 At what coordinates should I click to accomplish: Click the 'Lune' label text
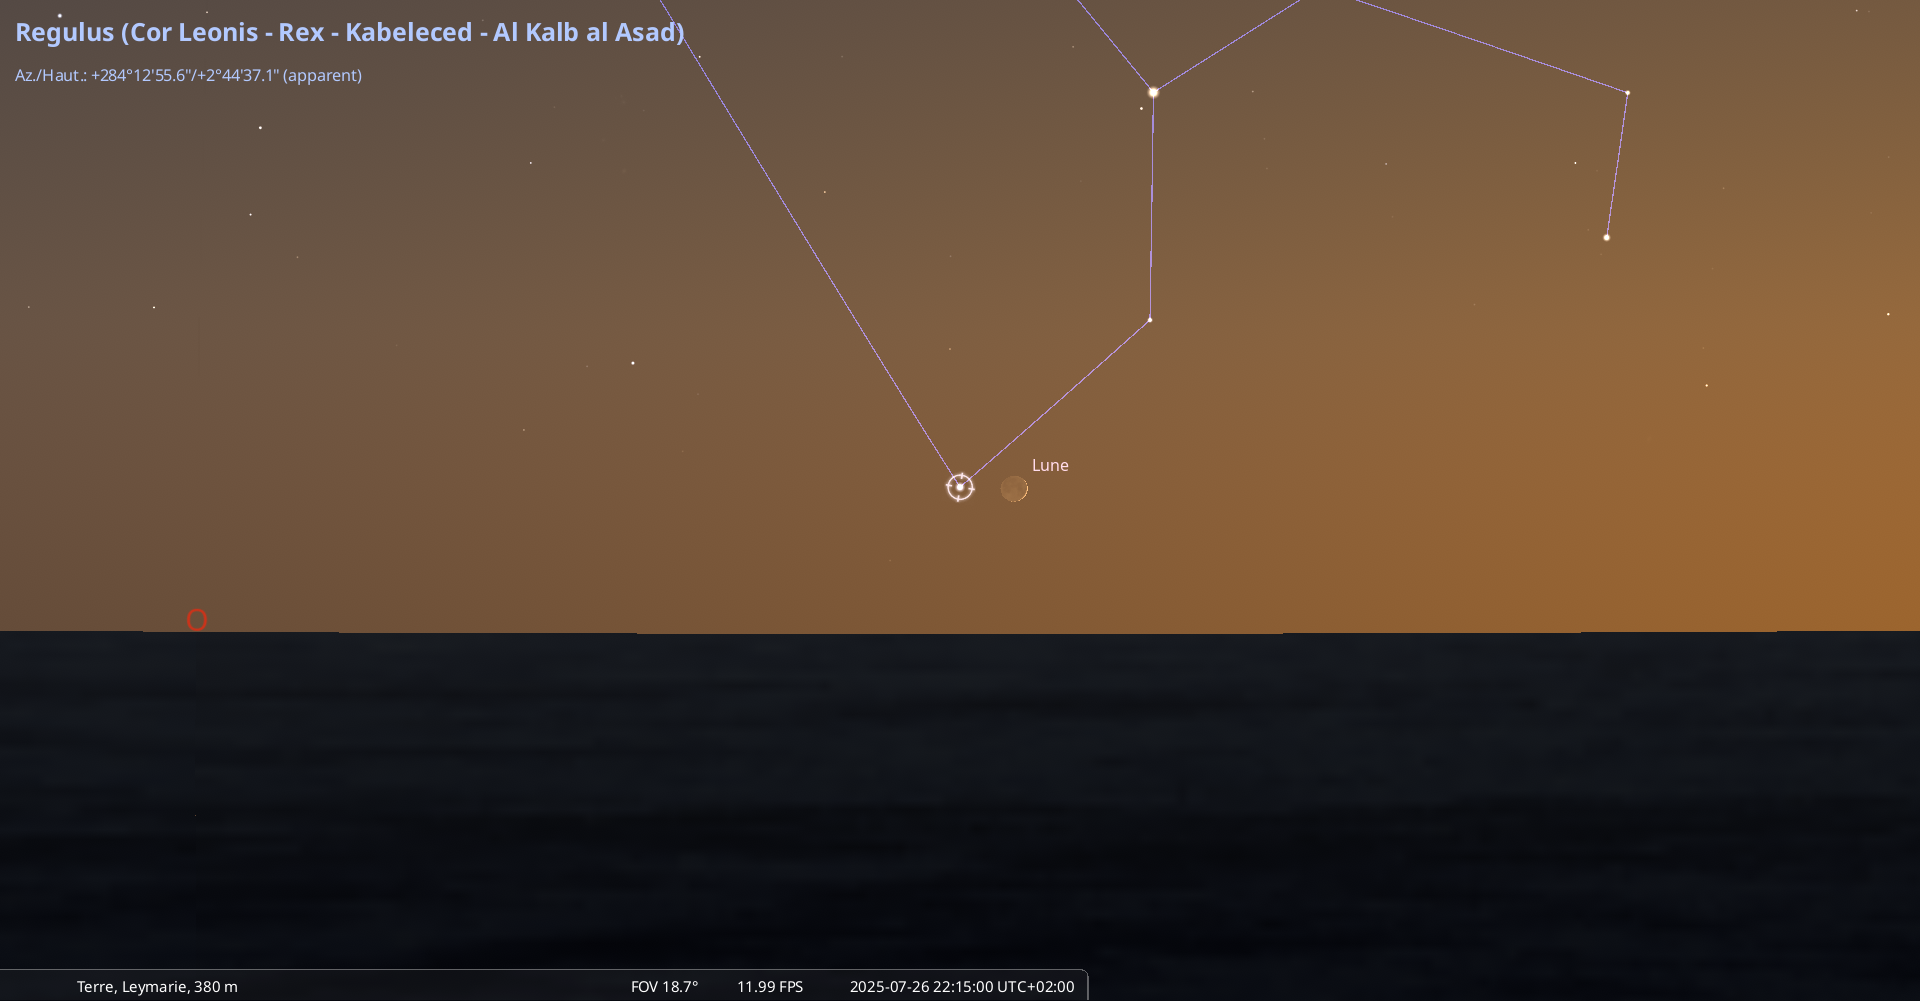coord(1050,465)
